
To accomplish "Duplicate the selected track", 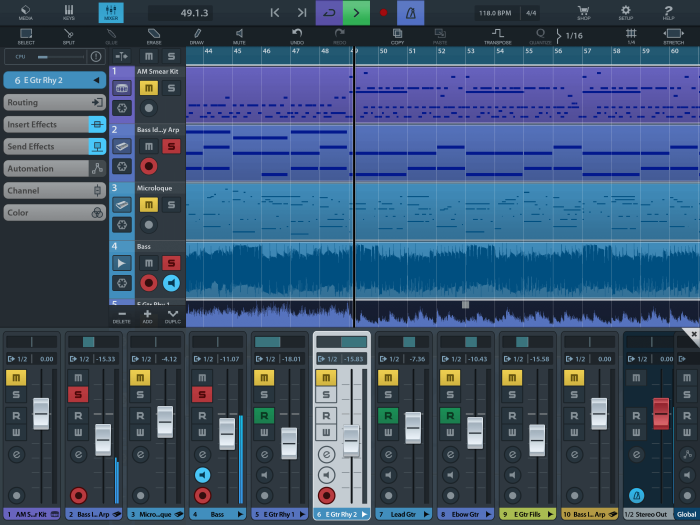I will [172, 317].
